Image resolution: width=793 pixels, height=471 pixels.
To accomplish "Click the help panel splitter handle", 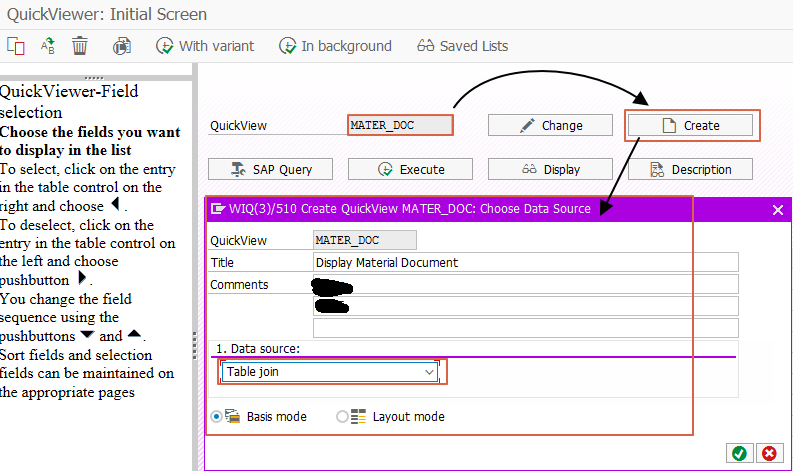I will point(195,345).
